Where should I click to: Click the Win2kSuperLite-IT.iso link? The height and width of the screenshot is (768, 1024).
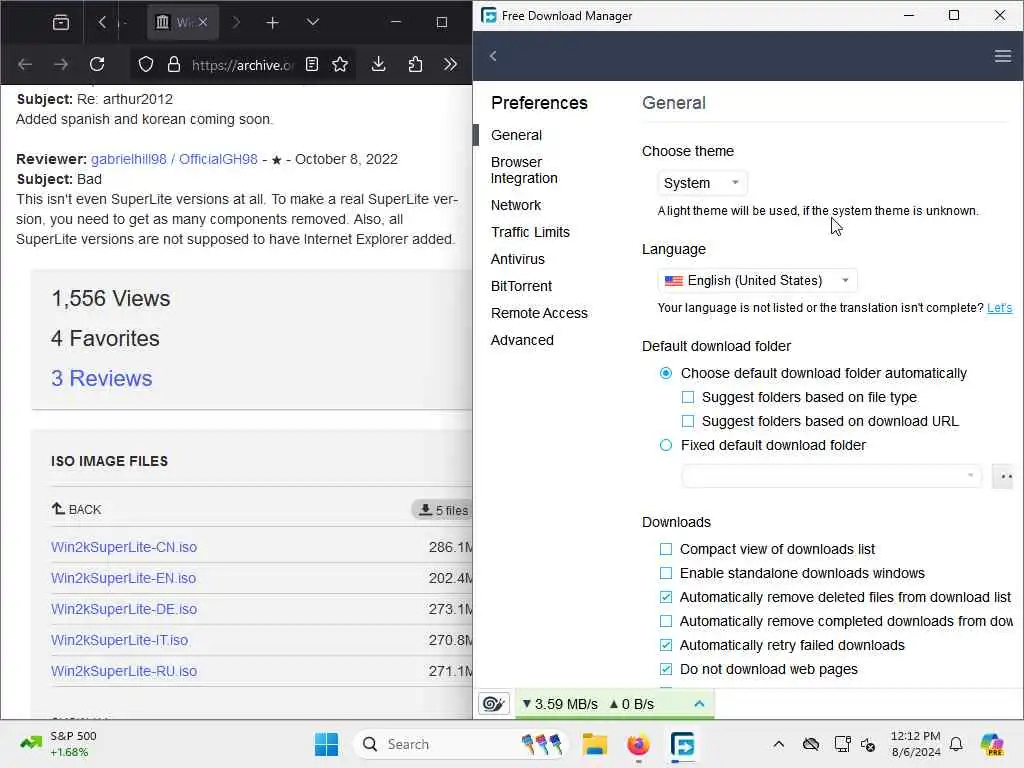pos(120,640)
